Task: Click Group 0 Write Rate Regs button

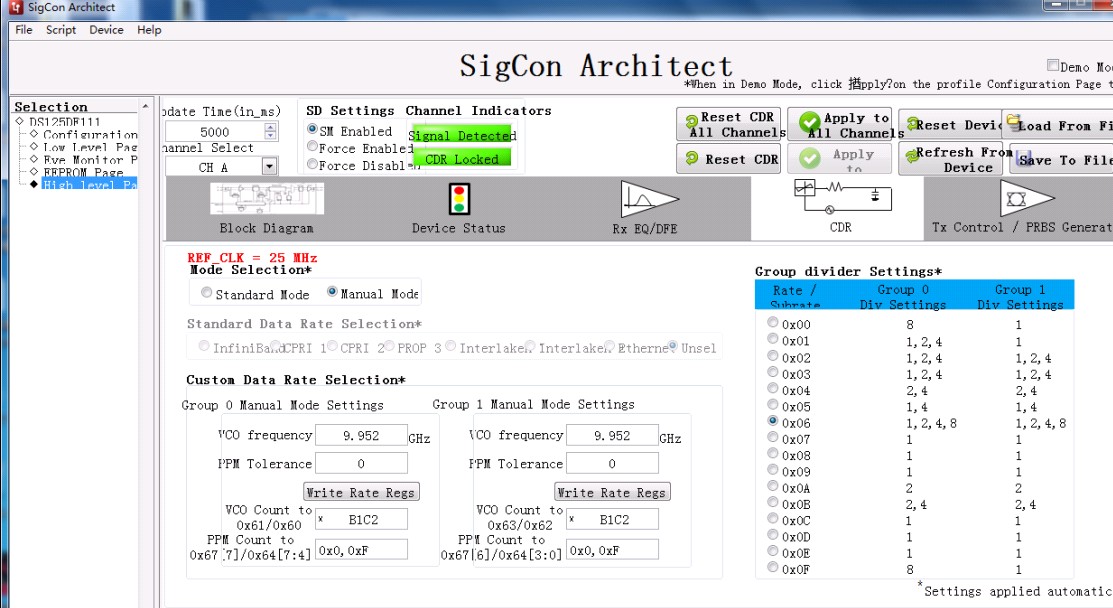Action: [361, 492]
